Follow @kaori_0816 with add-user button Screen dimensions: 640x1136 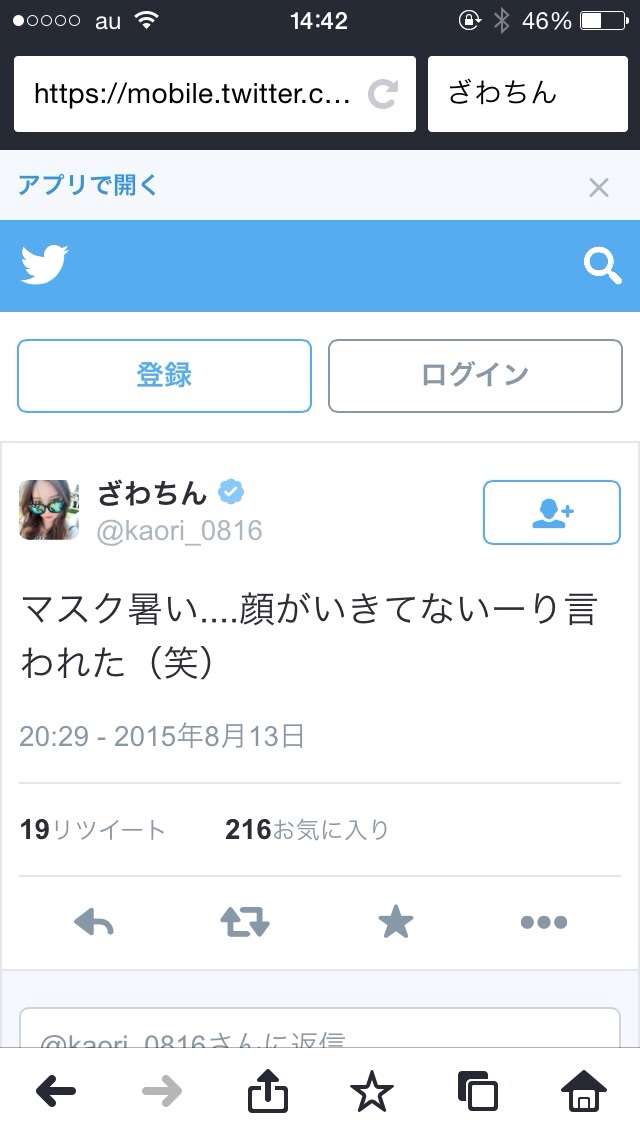(552, 512)
